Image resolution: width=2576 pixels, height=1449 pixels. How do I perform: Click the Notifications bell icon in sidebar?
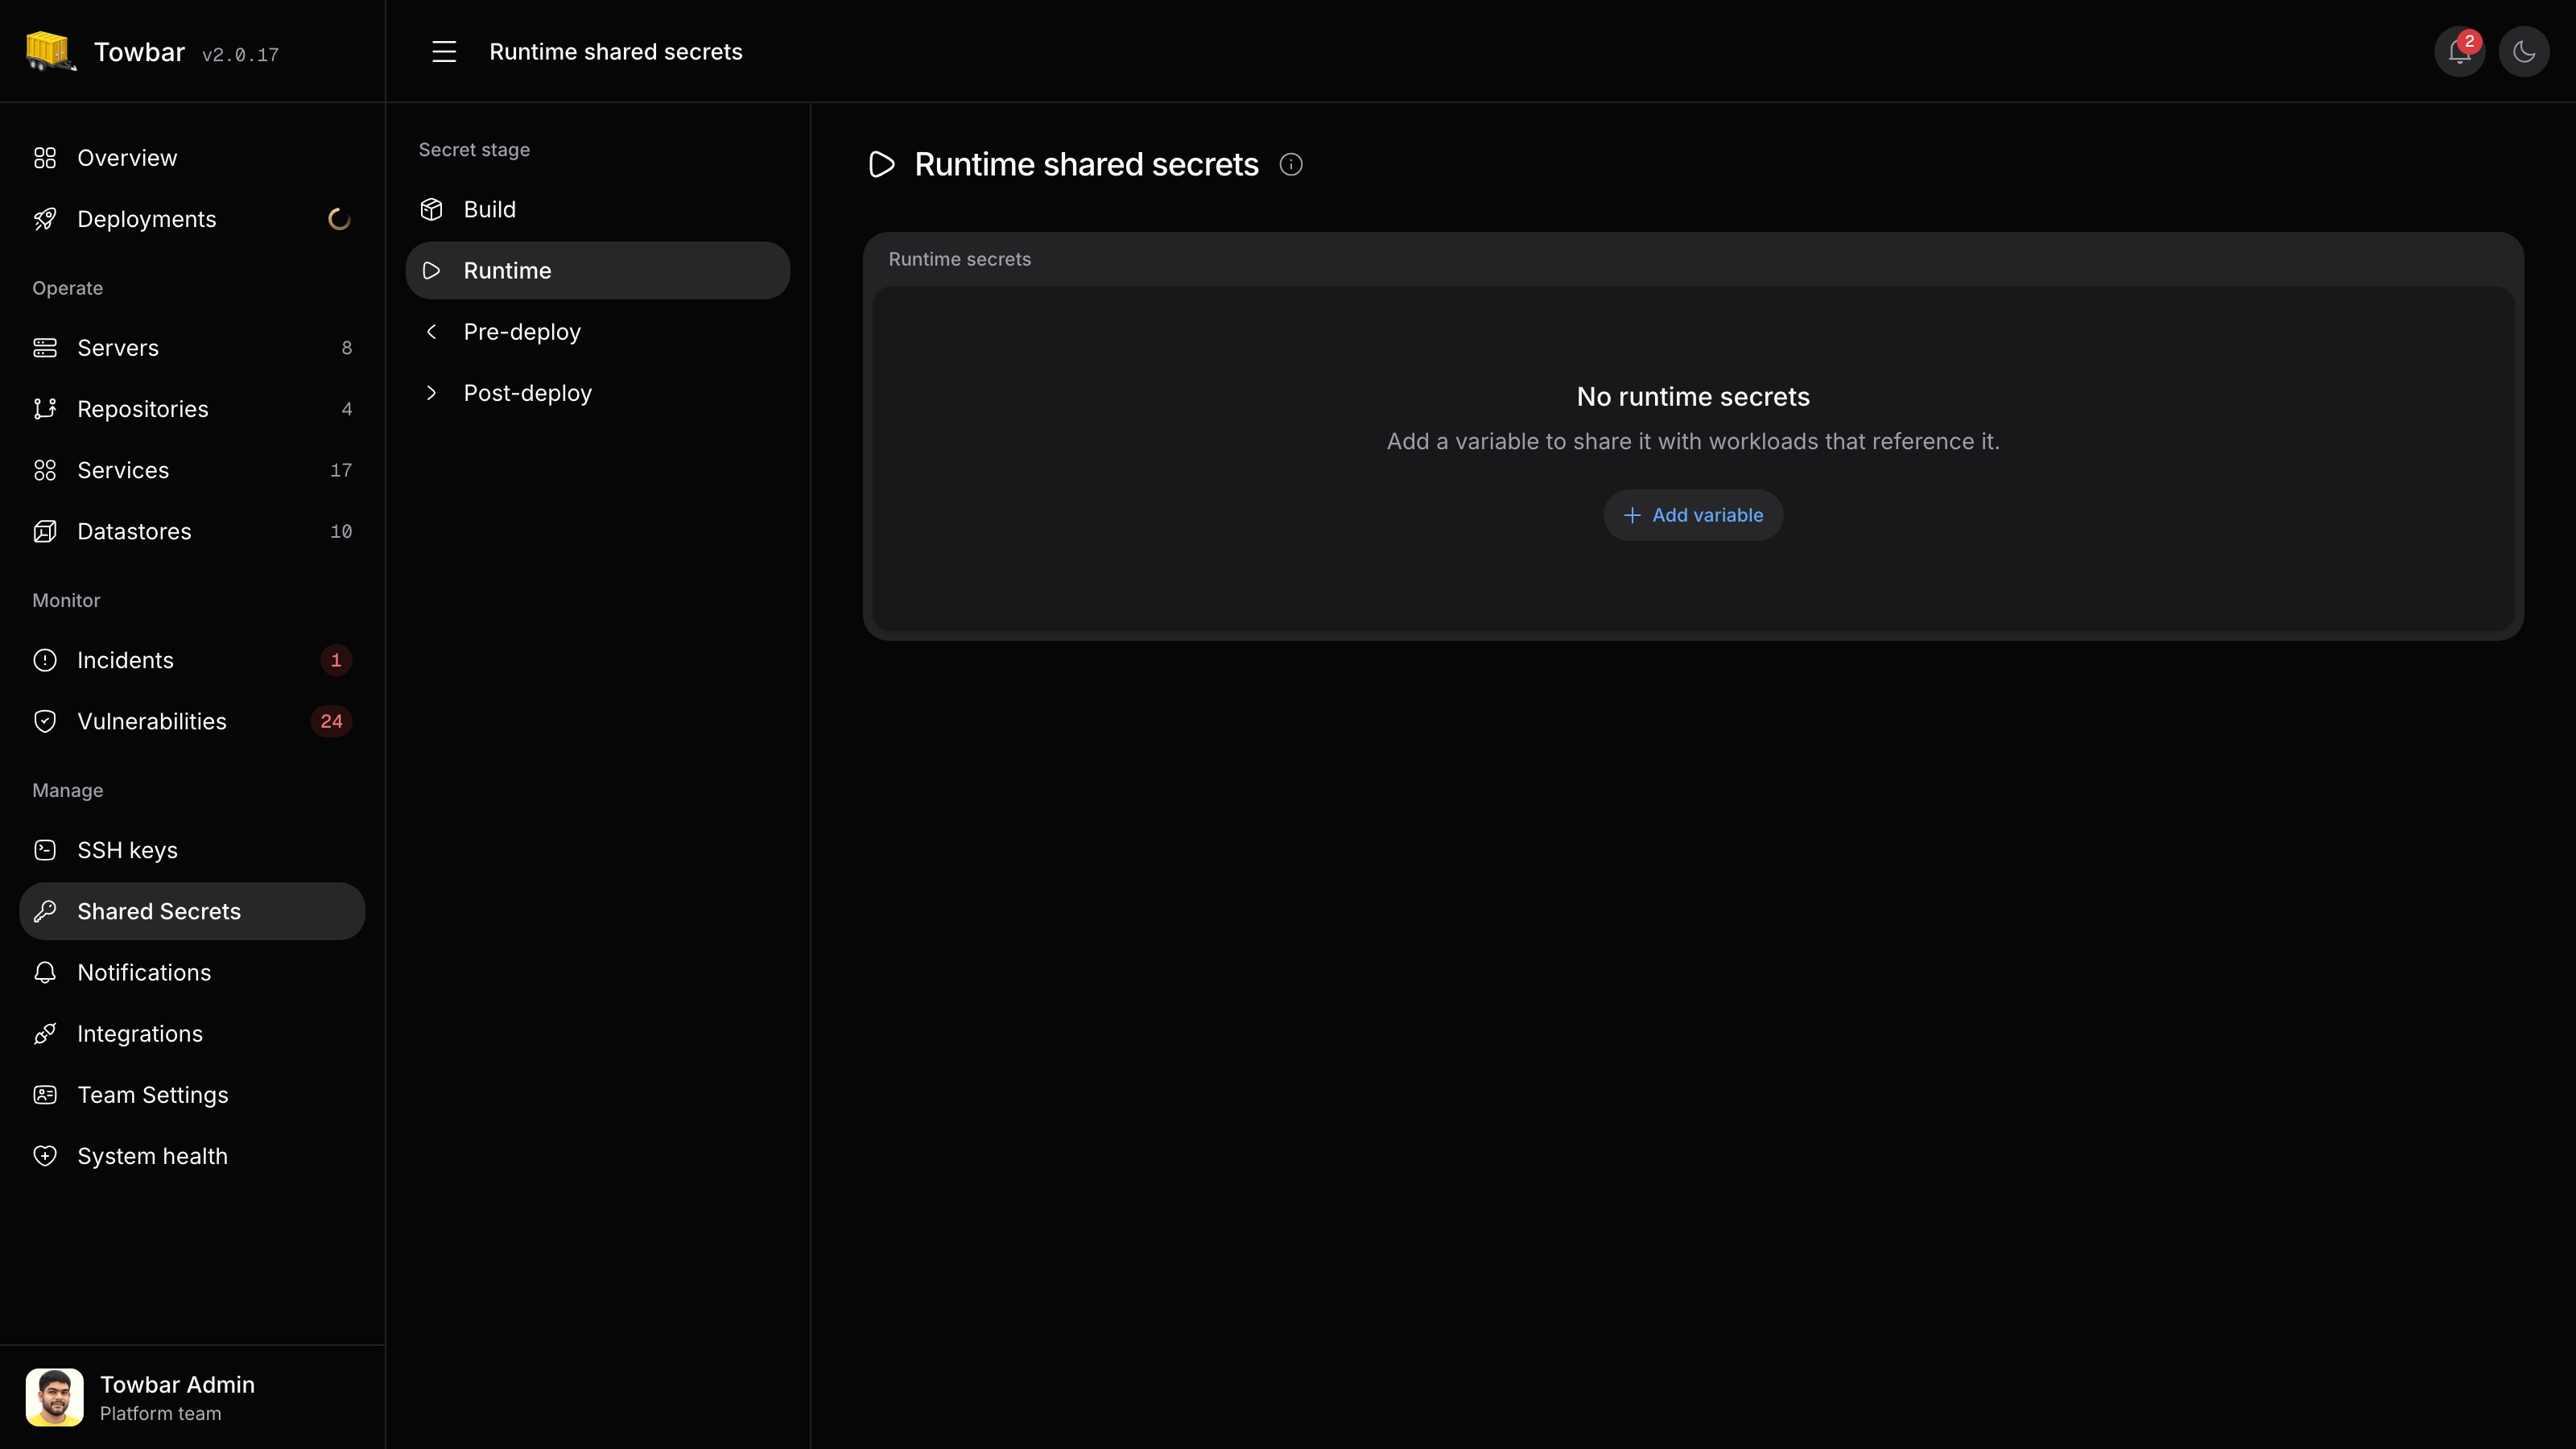[45, 972]
